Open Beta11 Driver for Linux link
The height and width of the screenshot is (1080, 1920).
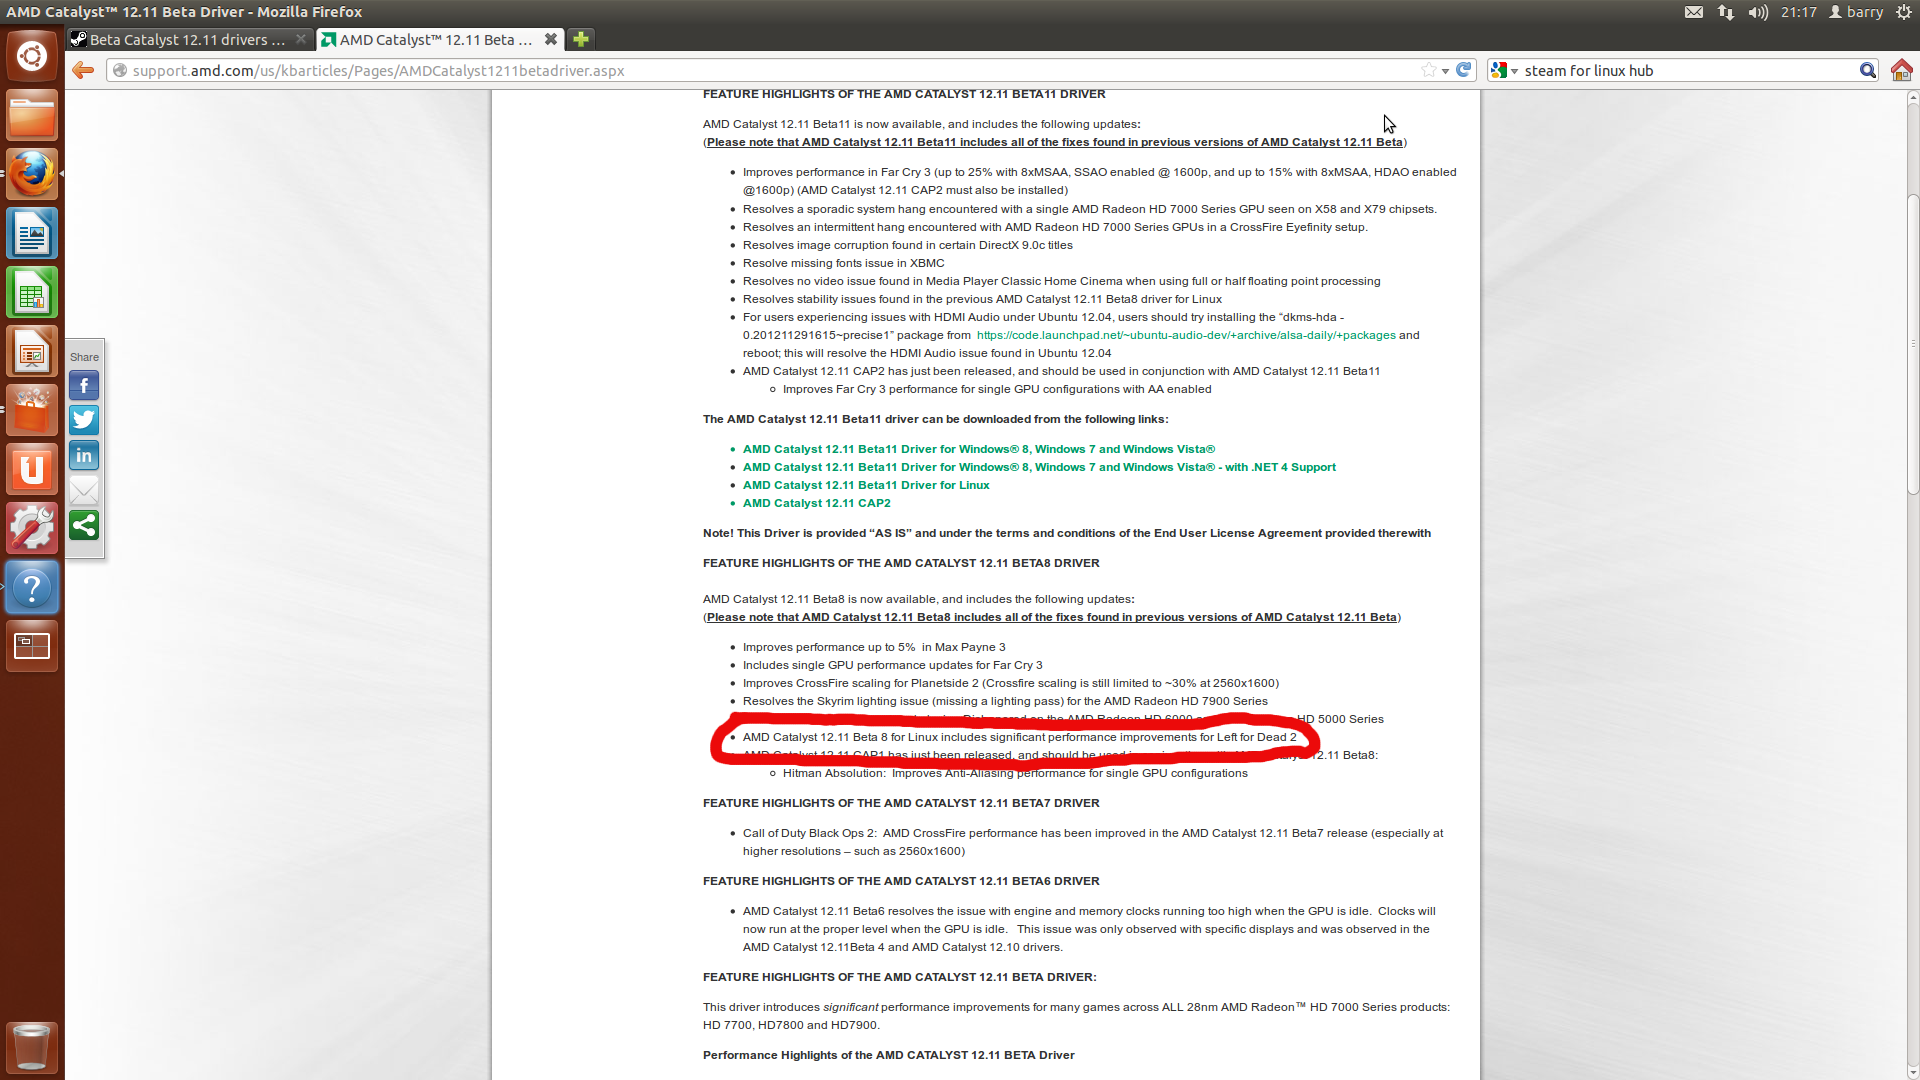[865, 485]
